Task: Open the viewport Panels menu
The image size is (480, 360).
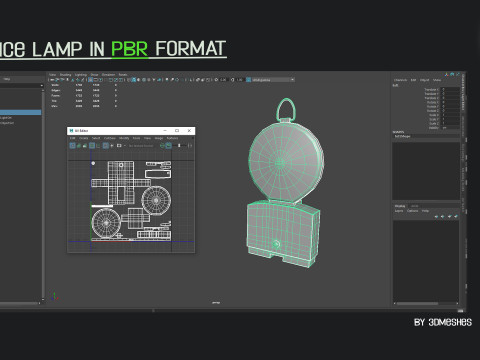Action: [x=123, y=75]
